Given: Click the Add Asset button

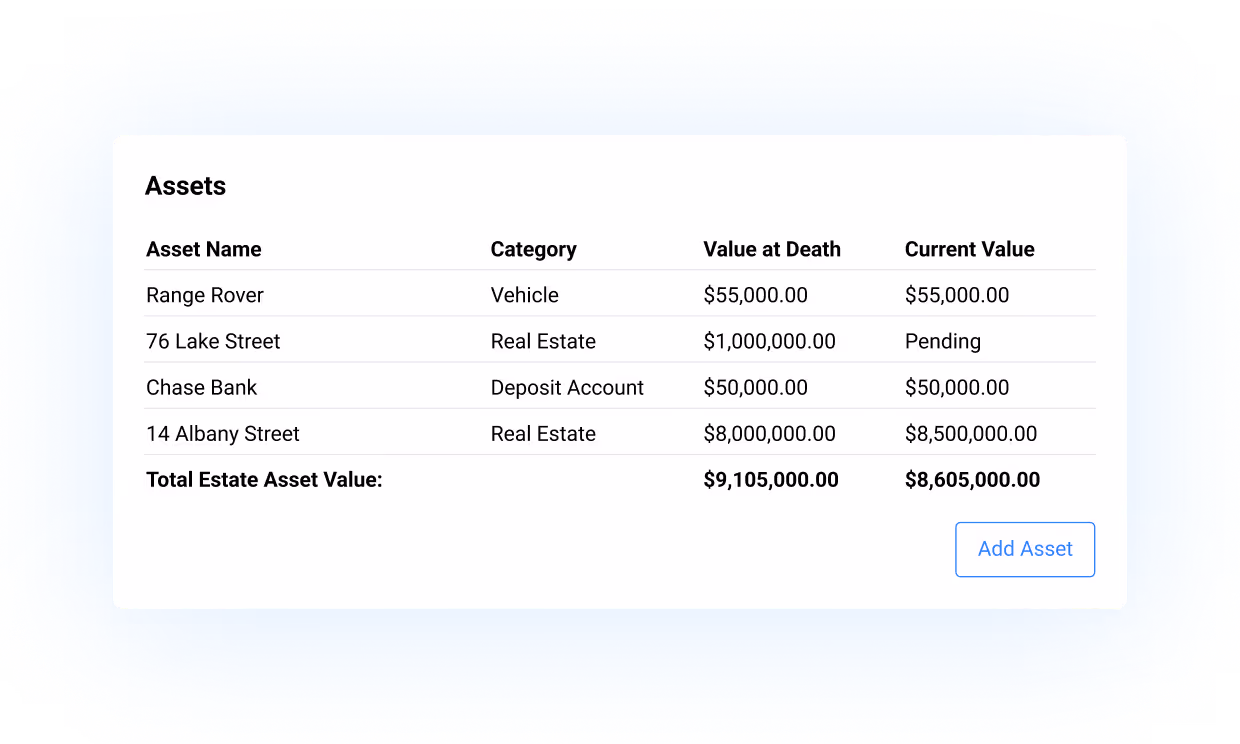Looking at the screenshot, I should click(x=1025, y=549).
